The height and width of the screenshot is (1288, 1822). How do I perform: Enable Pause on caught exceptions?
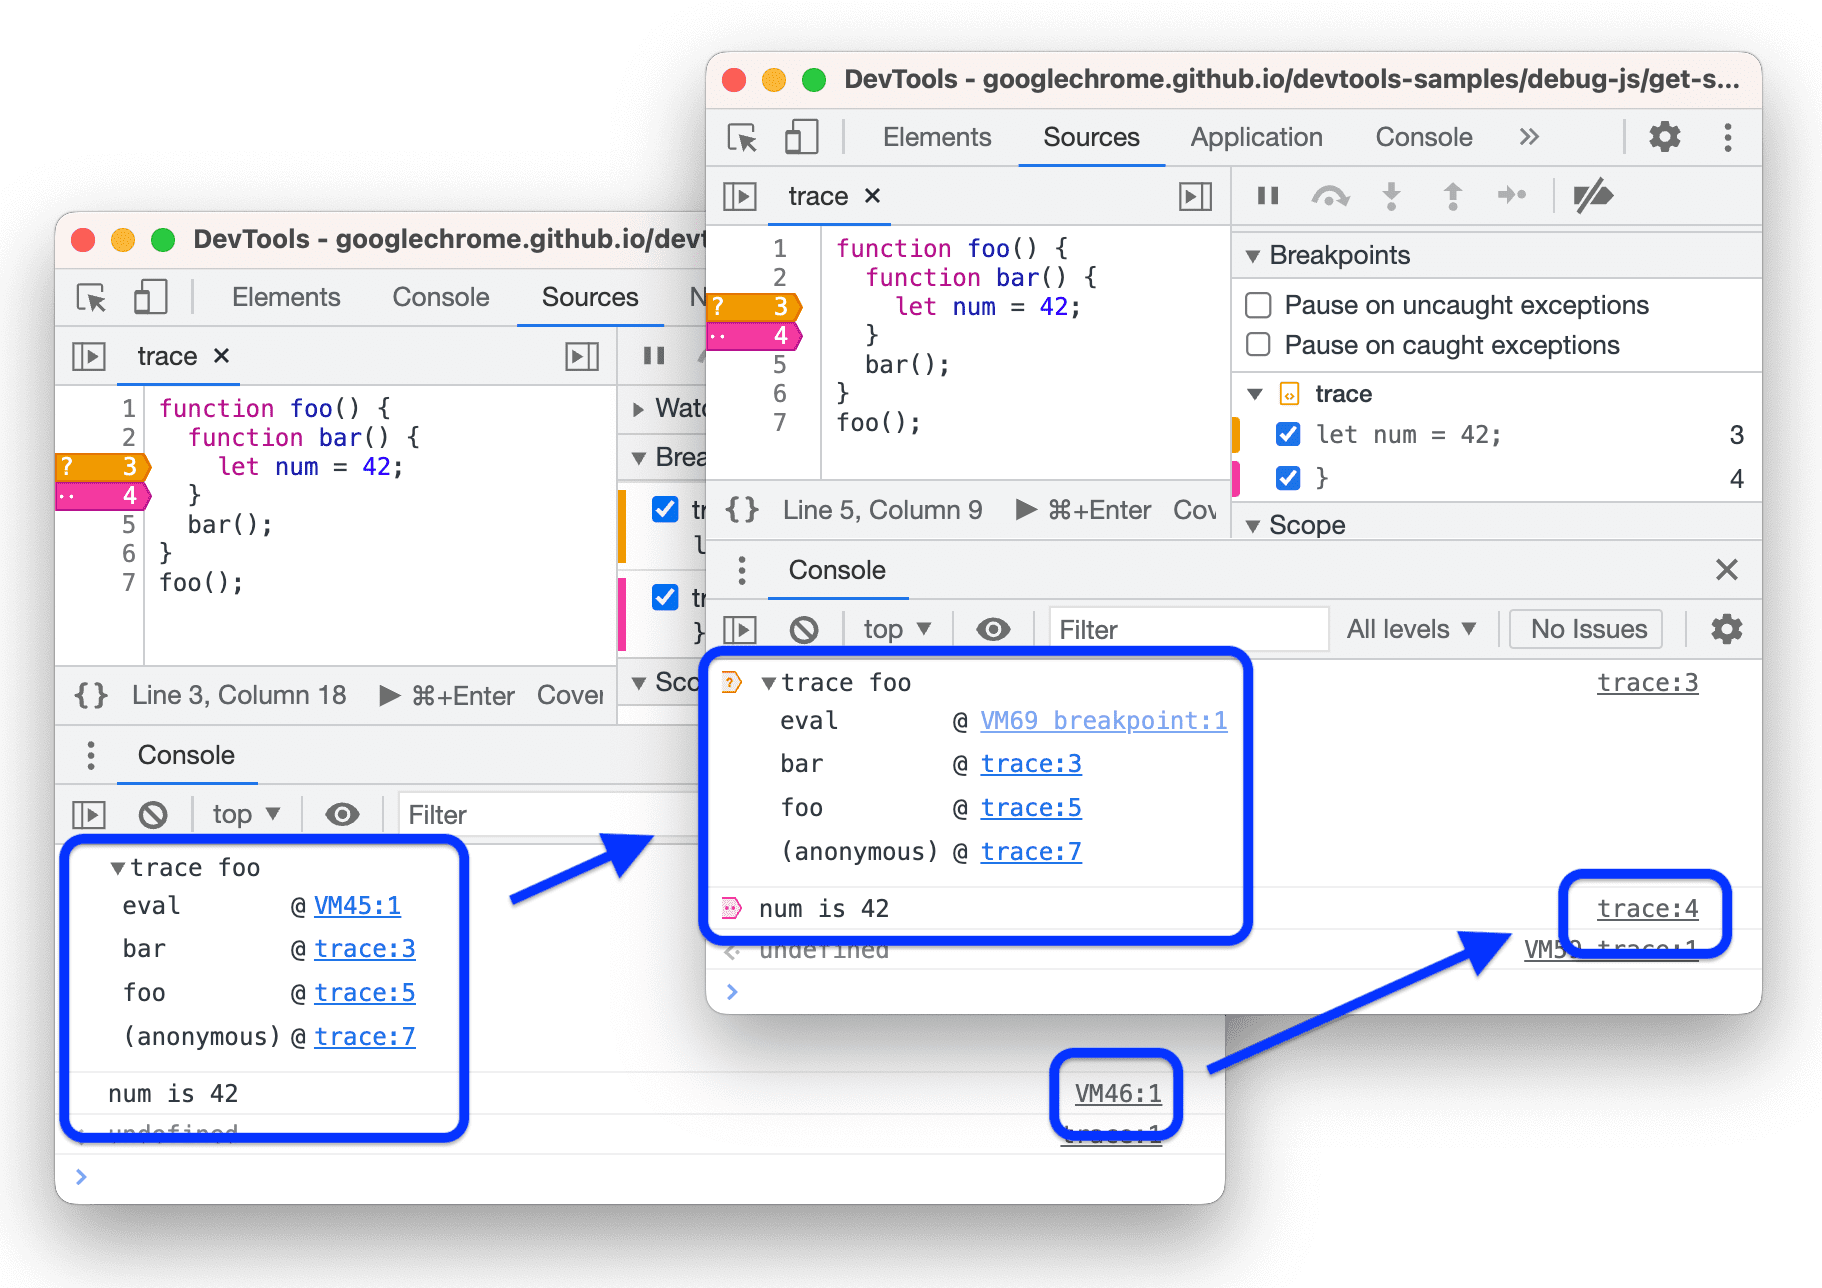(1257, 345)
